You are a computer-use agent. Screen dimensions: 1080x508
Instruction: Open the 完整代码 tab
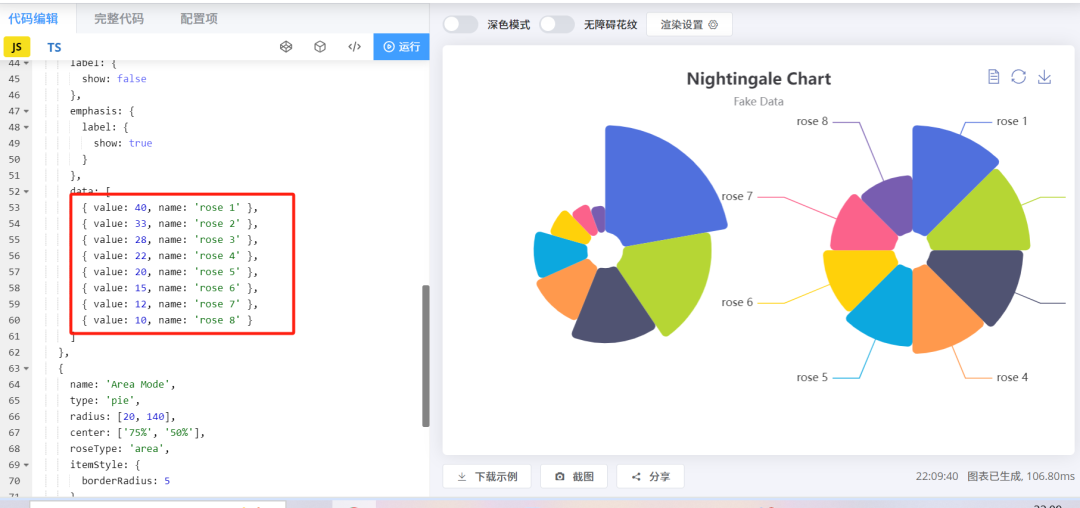click(x=119, y=19)
